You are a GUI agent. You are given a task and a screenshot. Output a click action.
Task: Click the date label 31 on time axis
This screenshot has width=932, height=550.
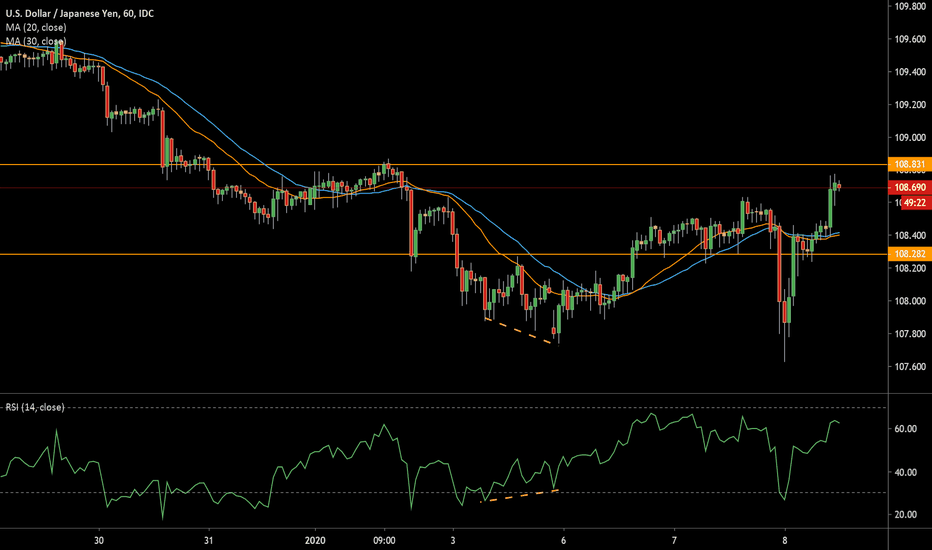coord(208,540)
